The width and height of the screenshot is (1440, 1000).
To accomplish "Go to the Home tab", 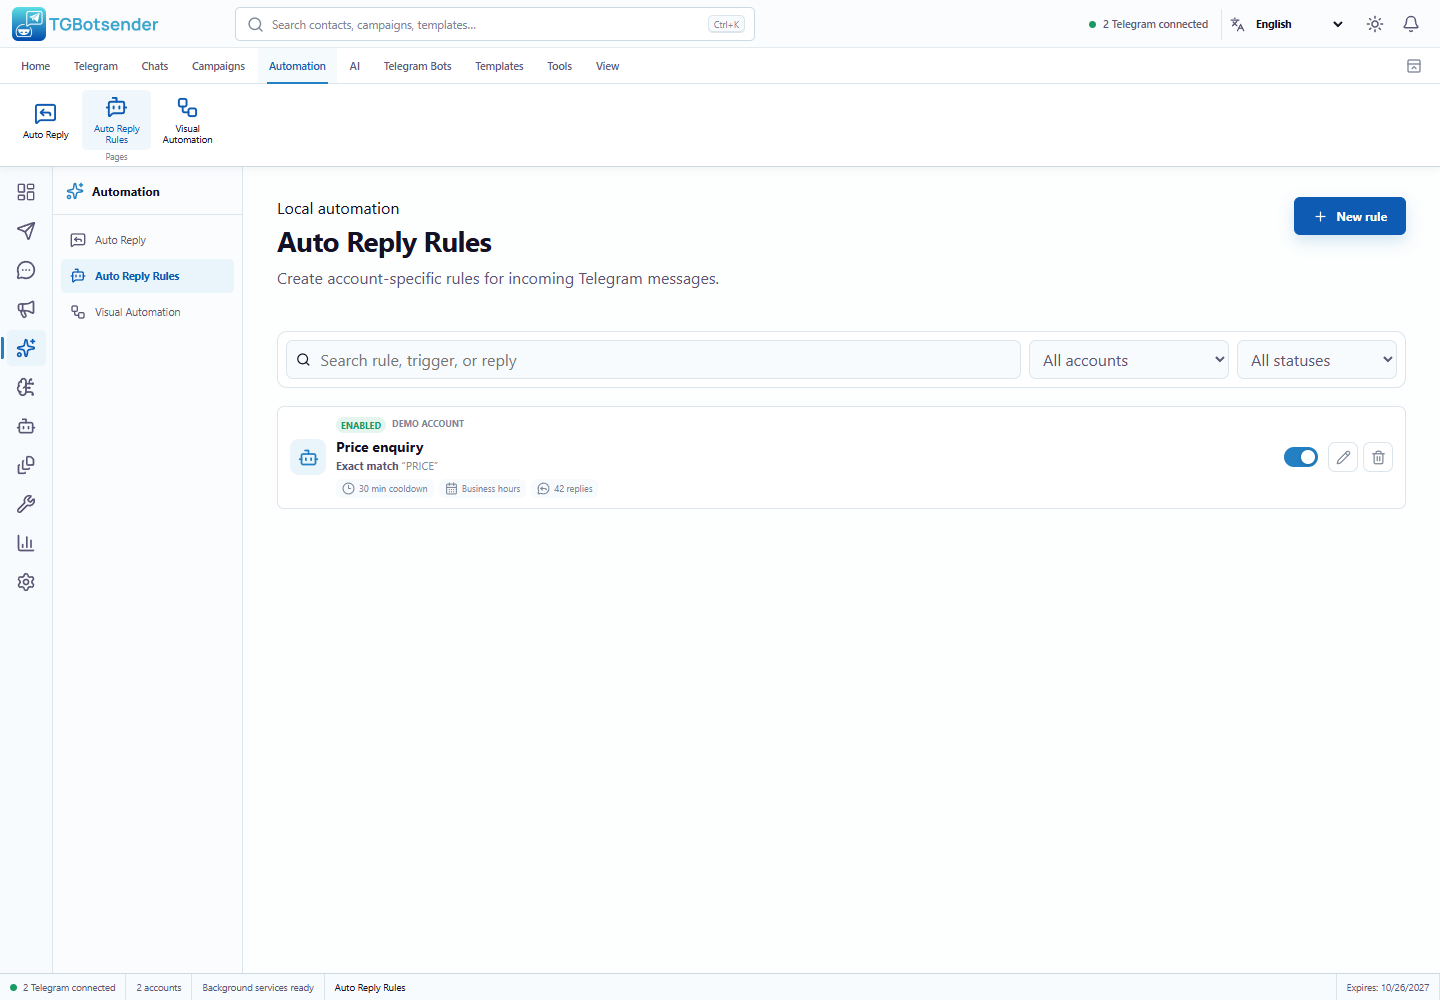I will coord(35,66).
